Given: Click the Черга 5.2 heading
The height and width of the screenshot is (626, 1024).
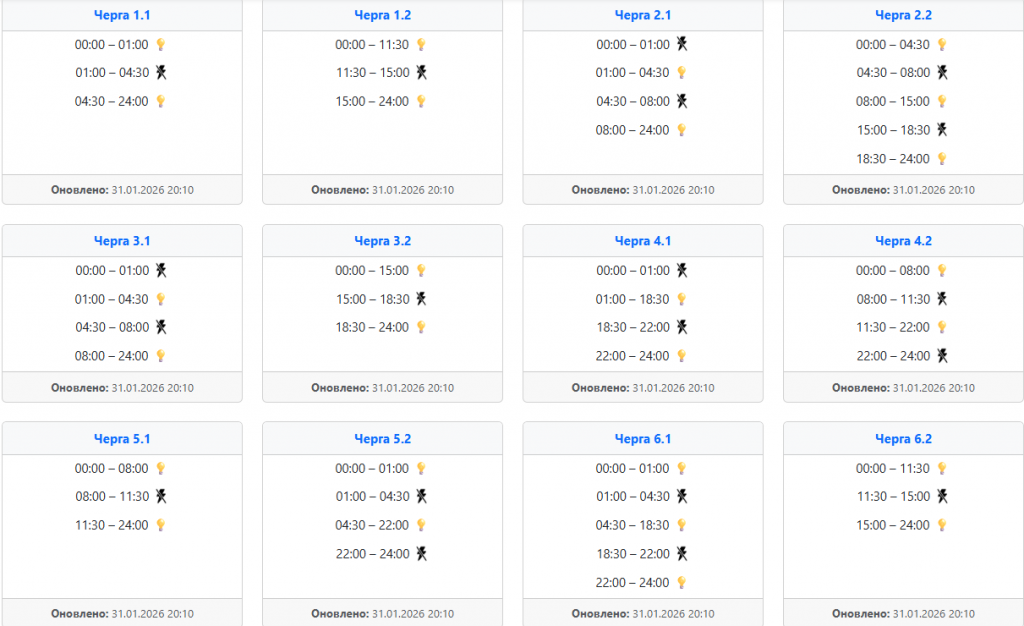Looking at the screenshot, I should [382, 439].
